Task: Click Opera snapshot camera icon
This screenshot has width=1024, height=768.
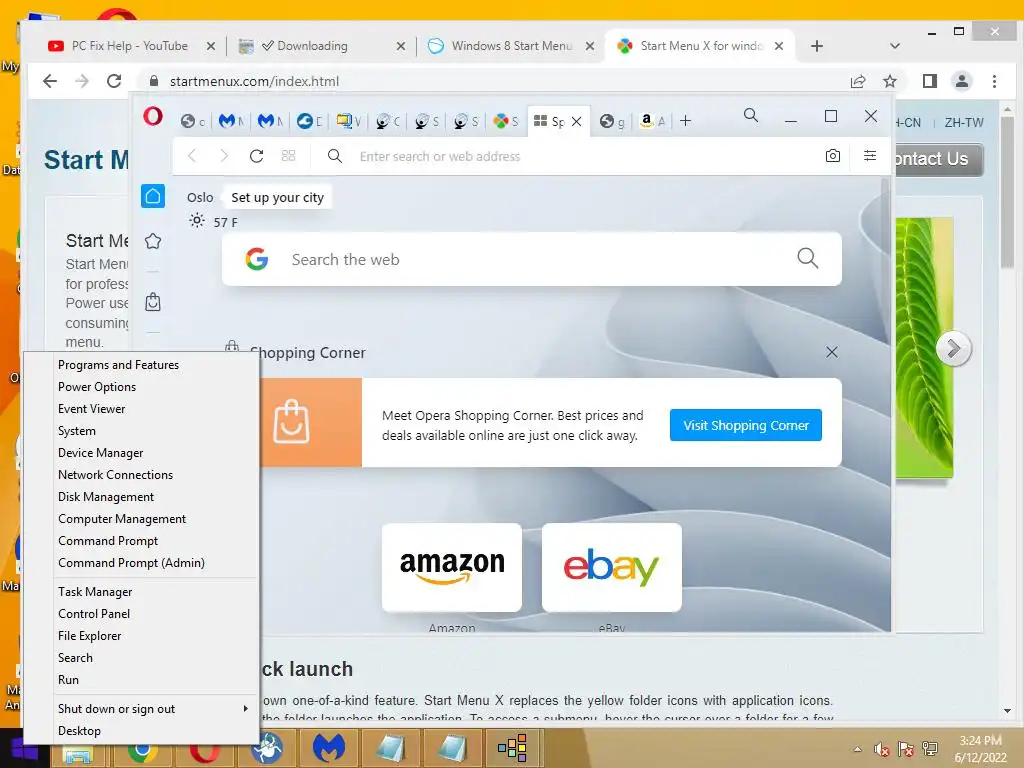Action: point(833,156)
